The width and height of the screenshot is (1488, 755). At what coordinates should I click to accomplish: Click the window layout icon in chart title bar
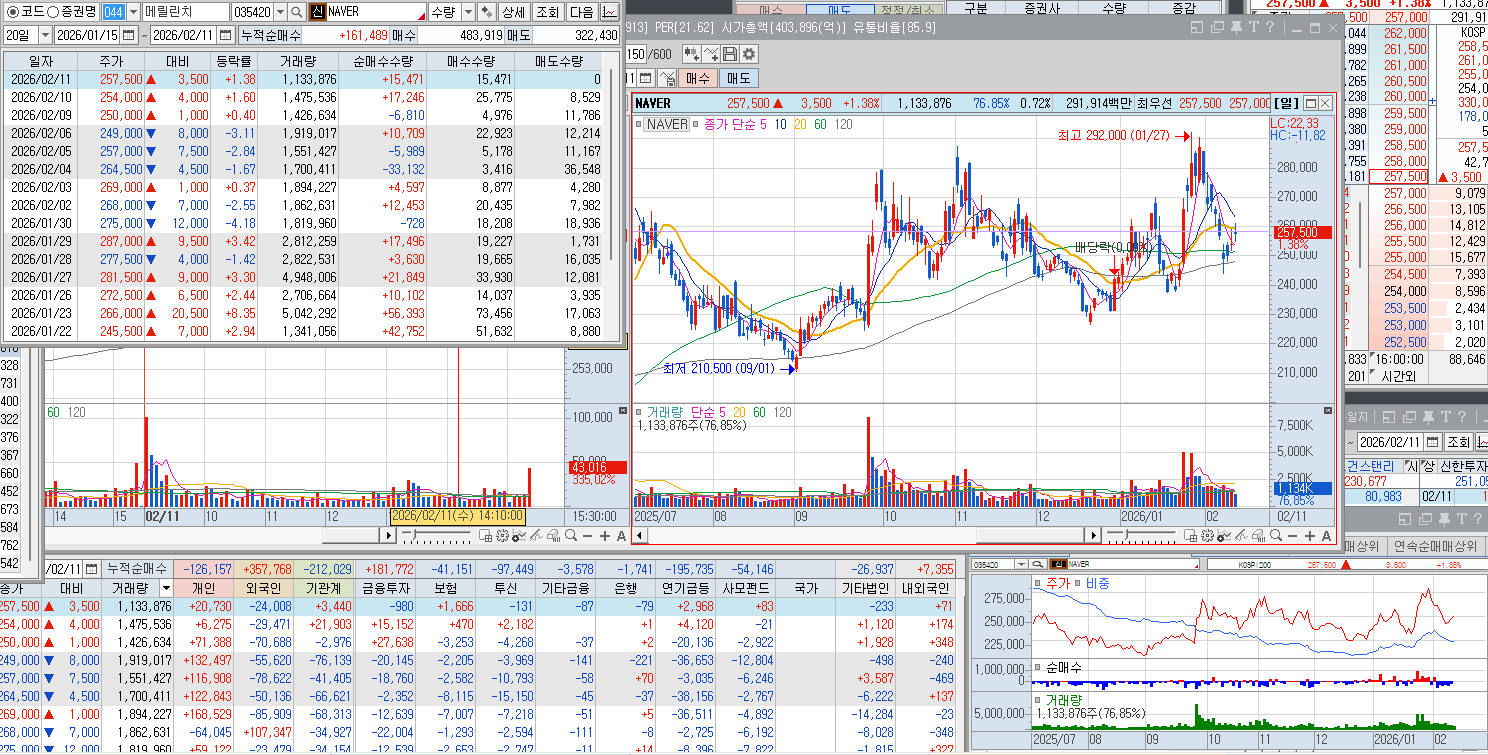(x=1197, y=27)
